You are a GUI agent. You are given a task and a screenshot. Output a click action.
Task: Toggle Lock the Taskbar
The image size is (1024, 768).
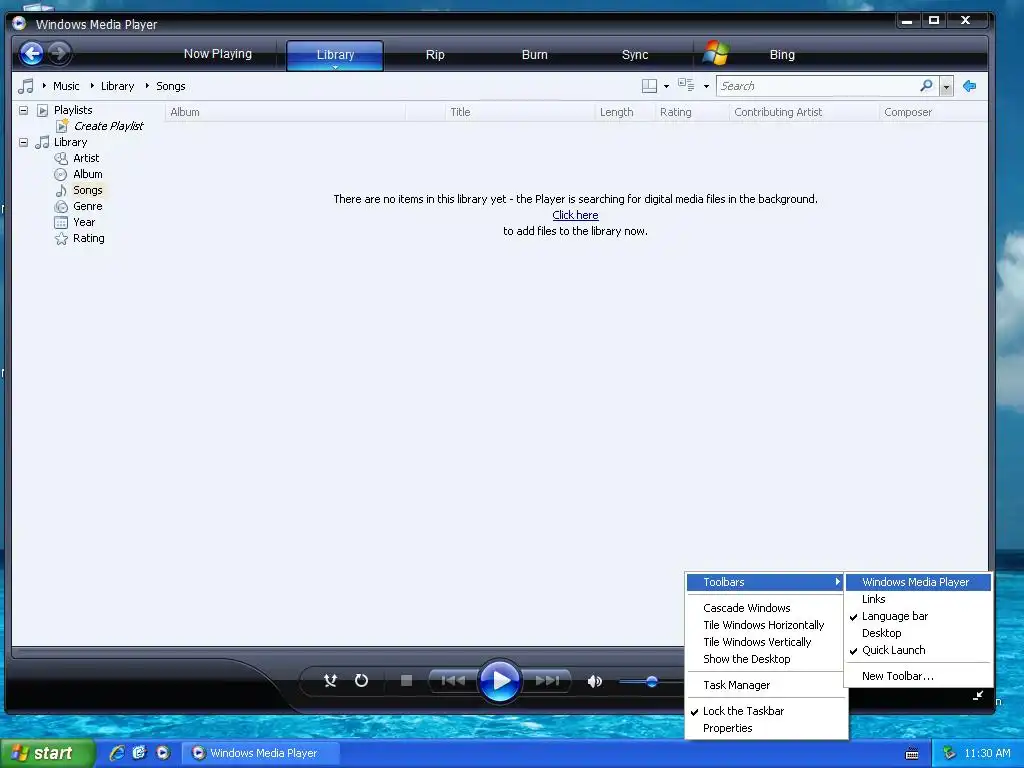[765, 711]
